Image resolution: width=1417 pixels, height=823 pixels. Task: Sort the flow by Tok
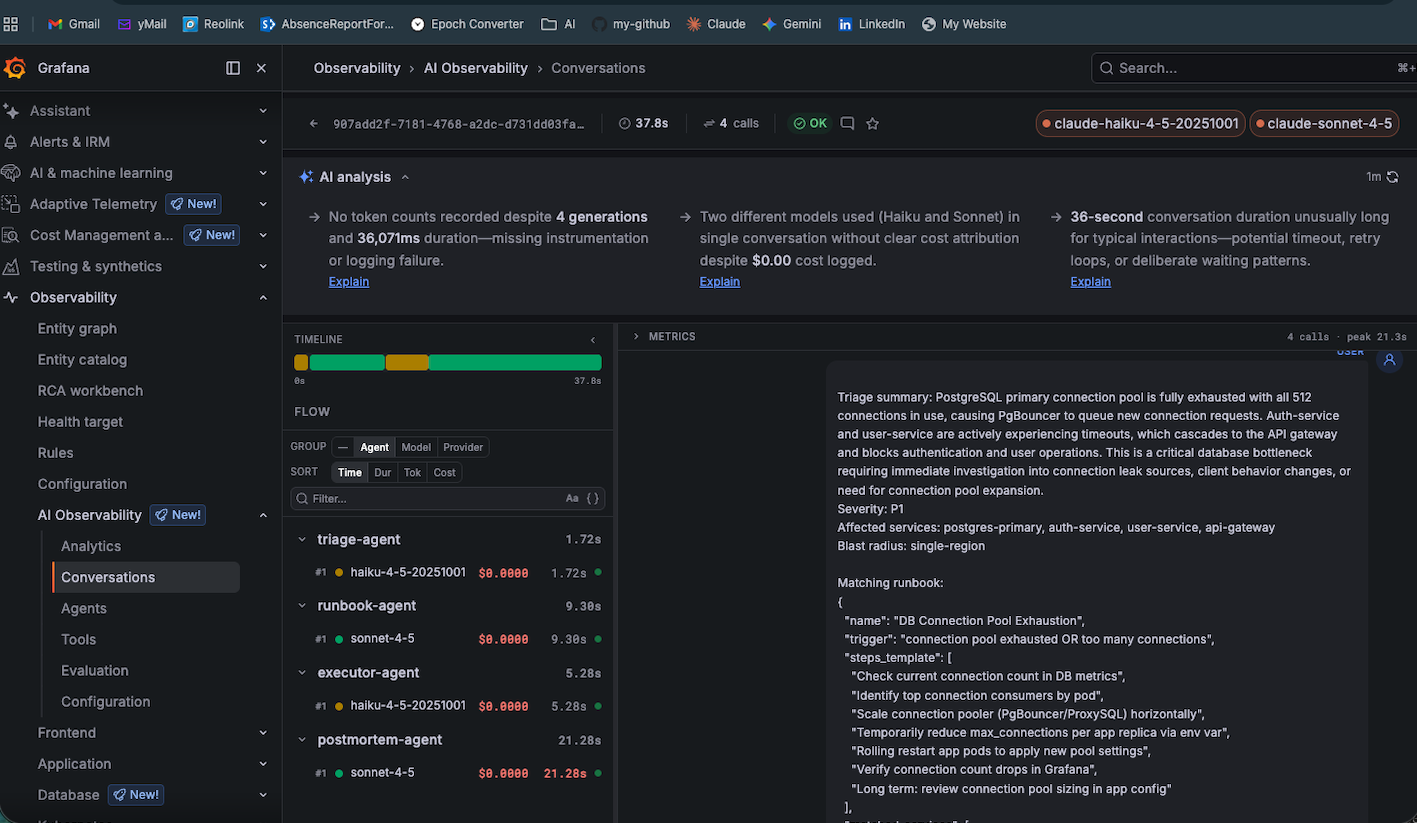point(412,472)
